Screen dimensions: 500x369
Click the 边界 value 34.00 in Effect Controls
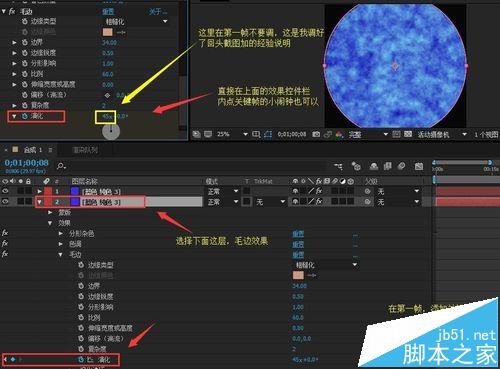pos(109,43)
